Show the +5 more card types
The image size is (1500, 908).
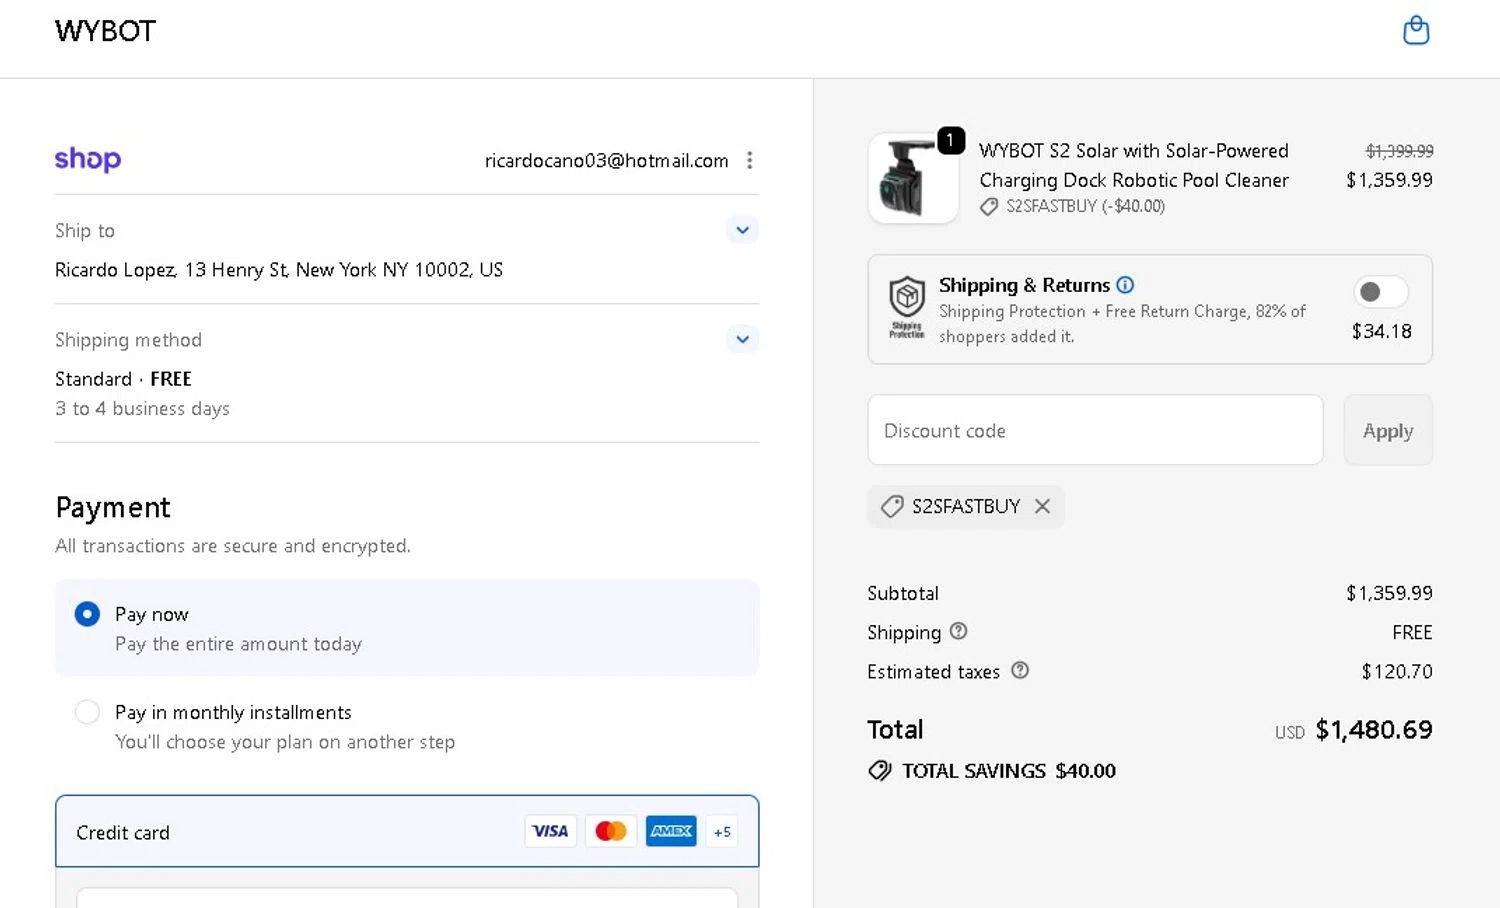tap(722, 831)
